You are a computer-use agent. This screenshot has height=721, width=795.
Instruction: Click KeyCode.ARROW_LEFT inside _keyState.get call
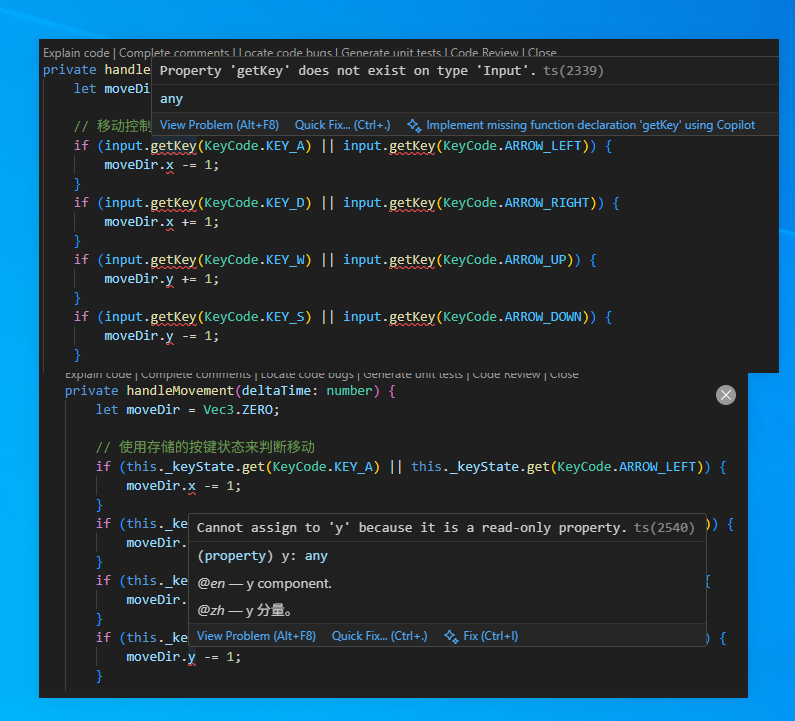pos(626,467)
